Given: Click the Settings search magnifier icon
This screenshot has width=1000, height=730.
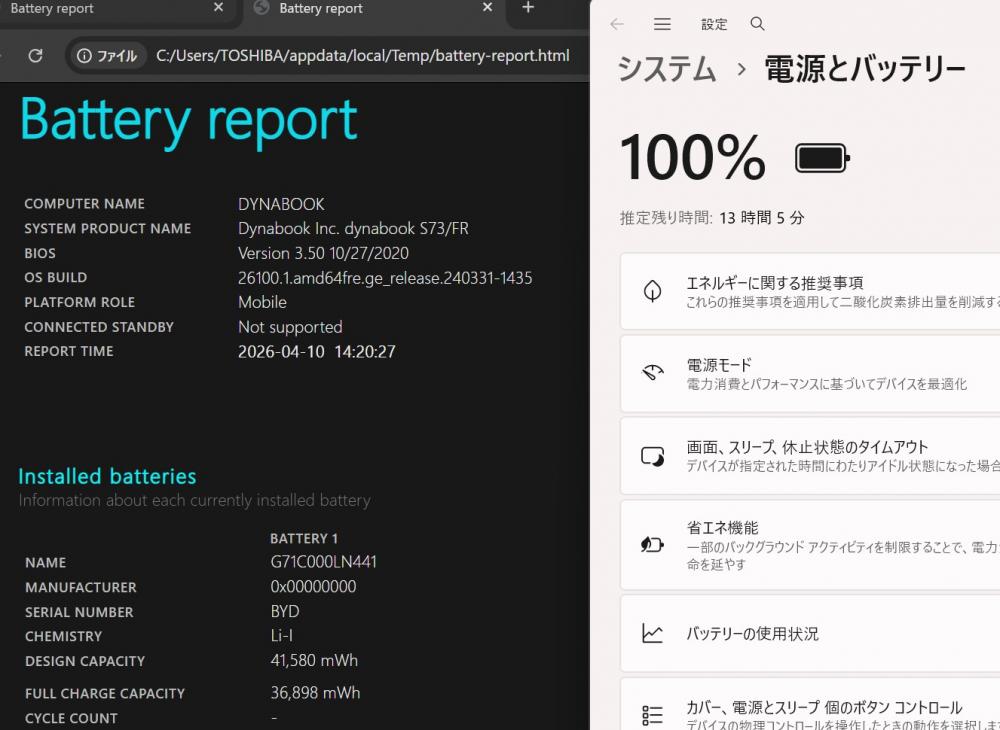Looking at the screenshot, I should [x=757, y=24].
